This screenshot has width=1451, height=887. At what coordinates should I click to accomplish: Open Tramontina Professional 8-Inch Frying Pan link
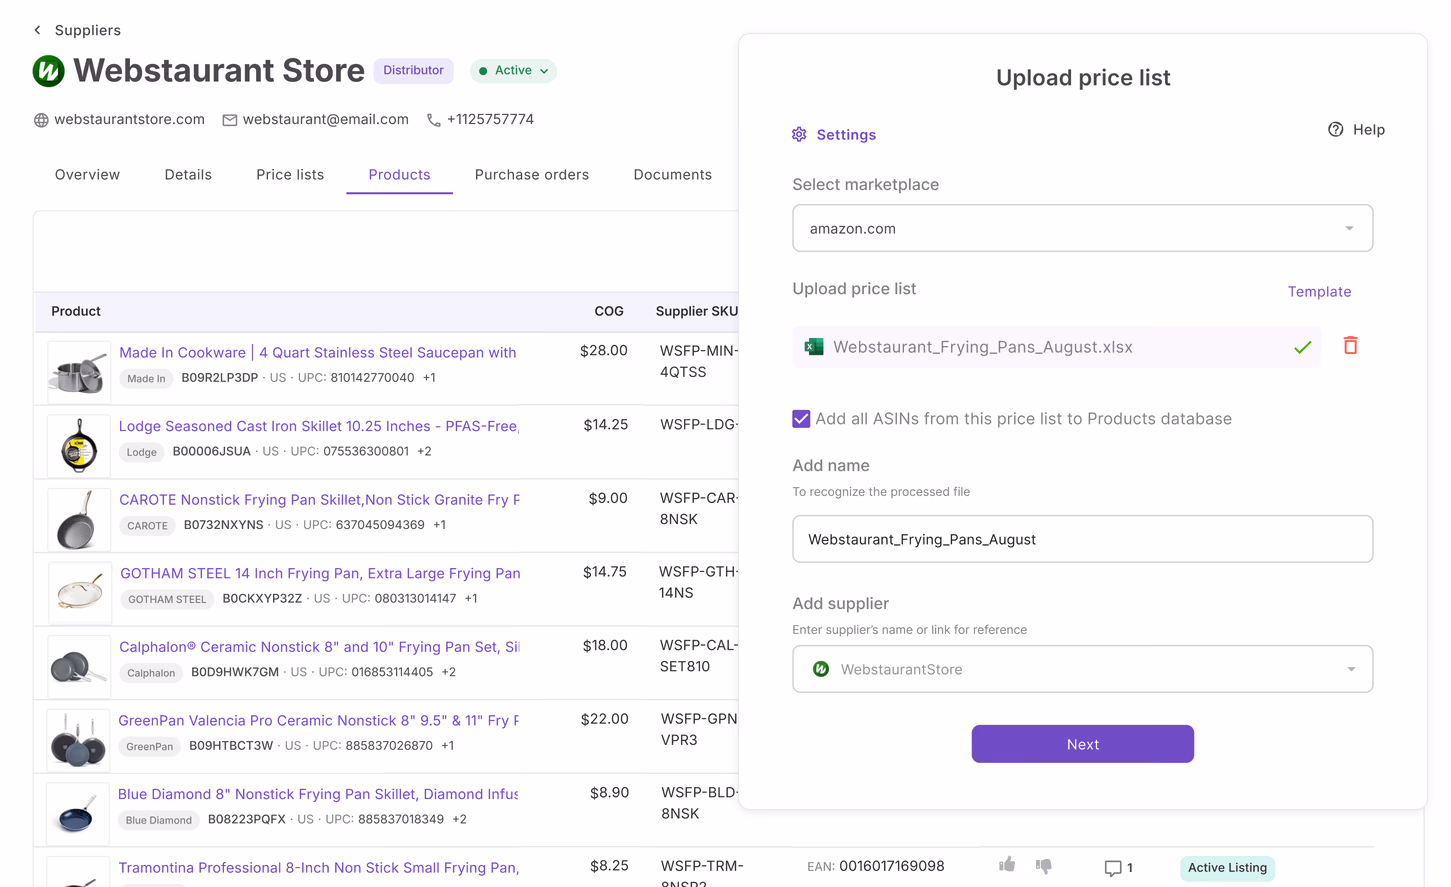[x=319, y=868]
